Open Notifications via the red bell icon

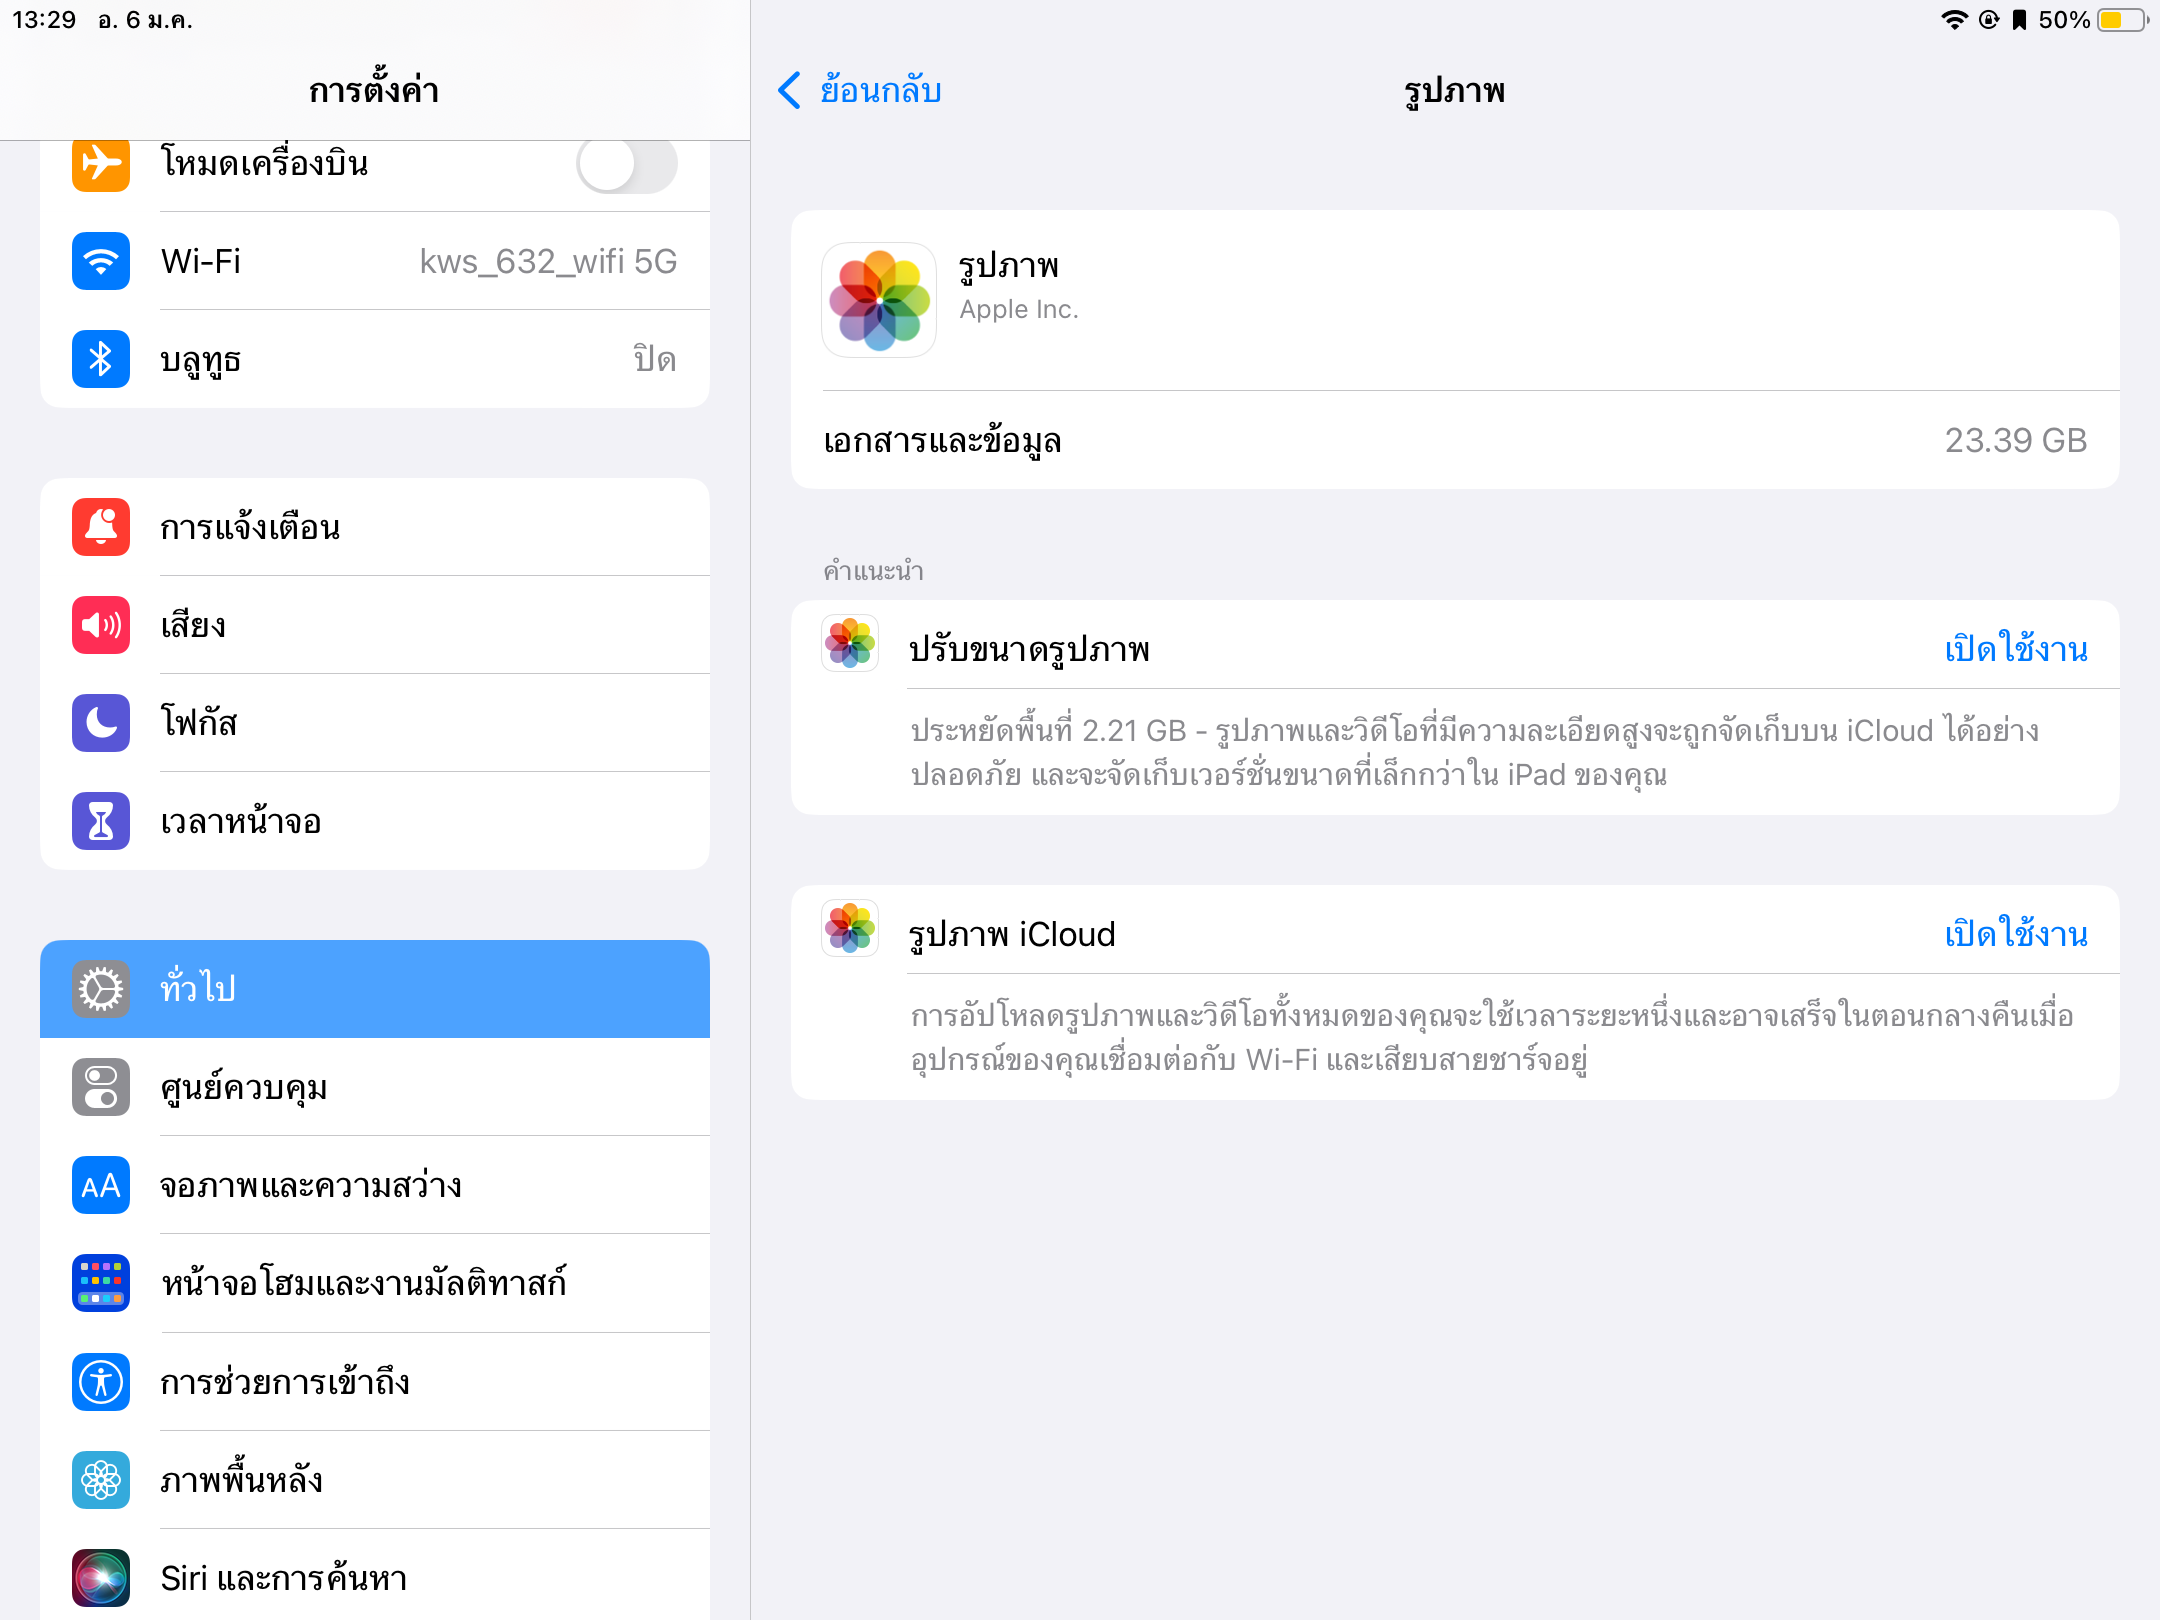(x=100, y=527)
